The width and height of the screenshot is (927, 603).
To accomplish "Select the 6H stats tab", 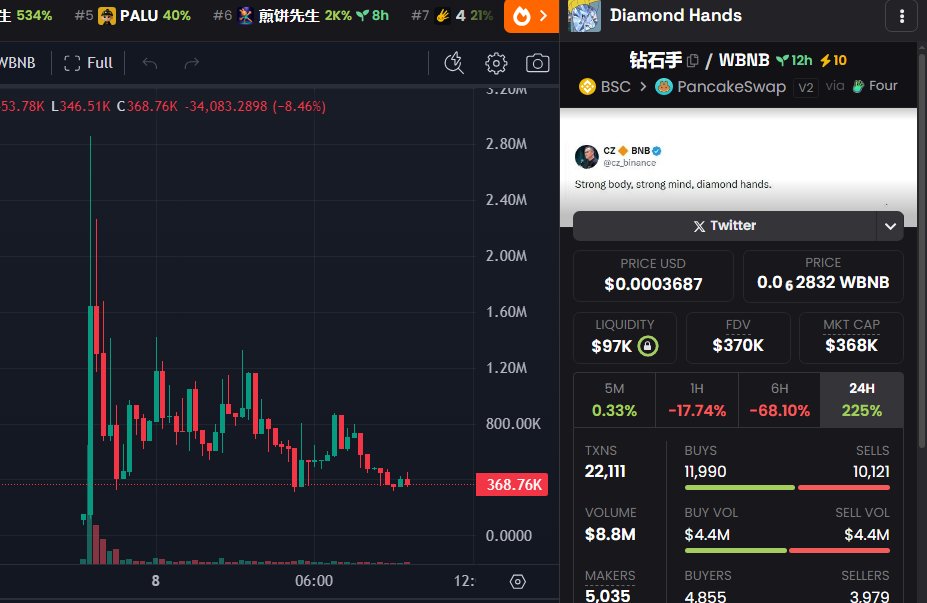I will click(x=779, y=399).
